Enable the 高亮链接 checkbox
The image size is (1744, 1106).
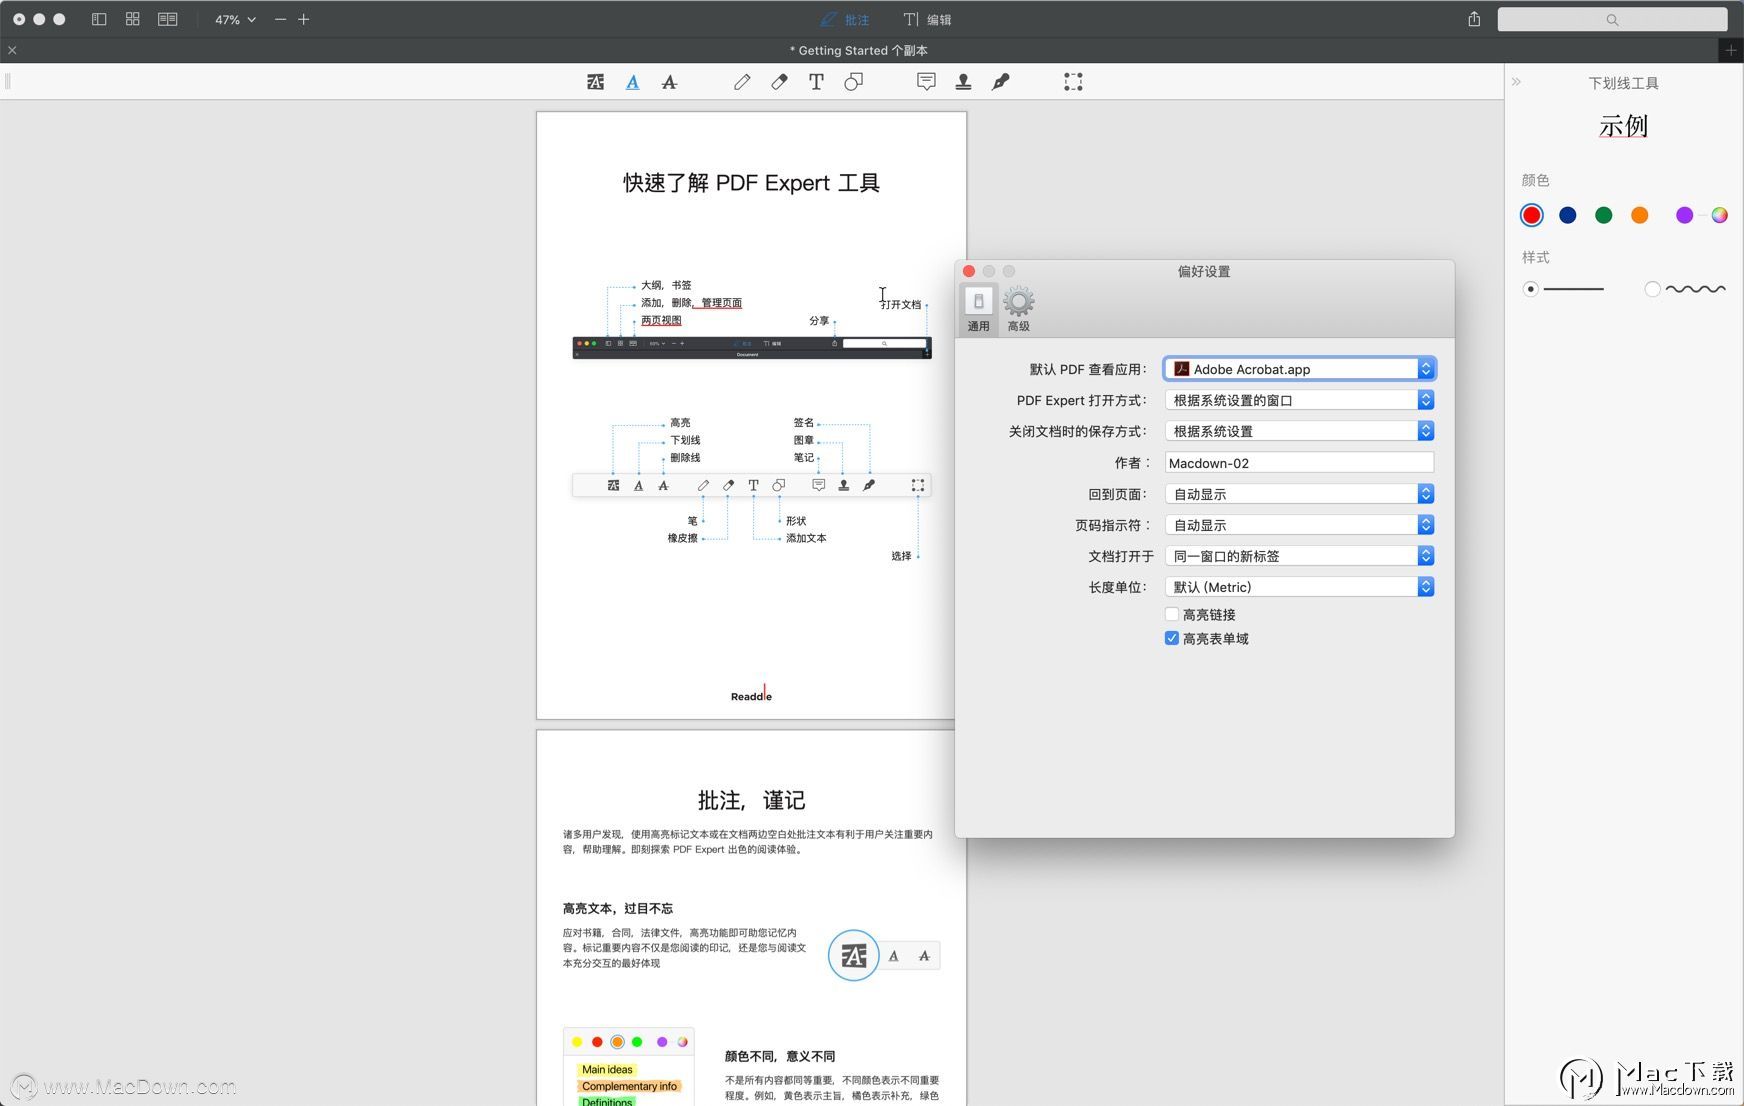coord(1172,614)
